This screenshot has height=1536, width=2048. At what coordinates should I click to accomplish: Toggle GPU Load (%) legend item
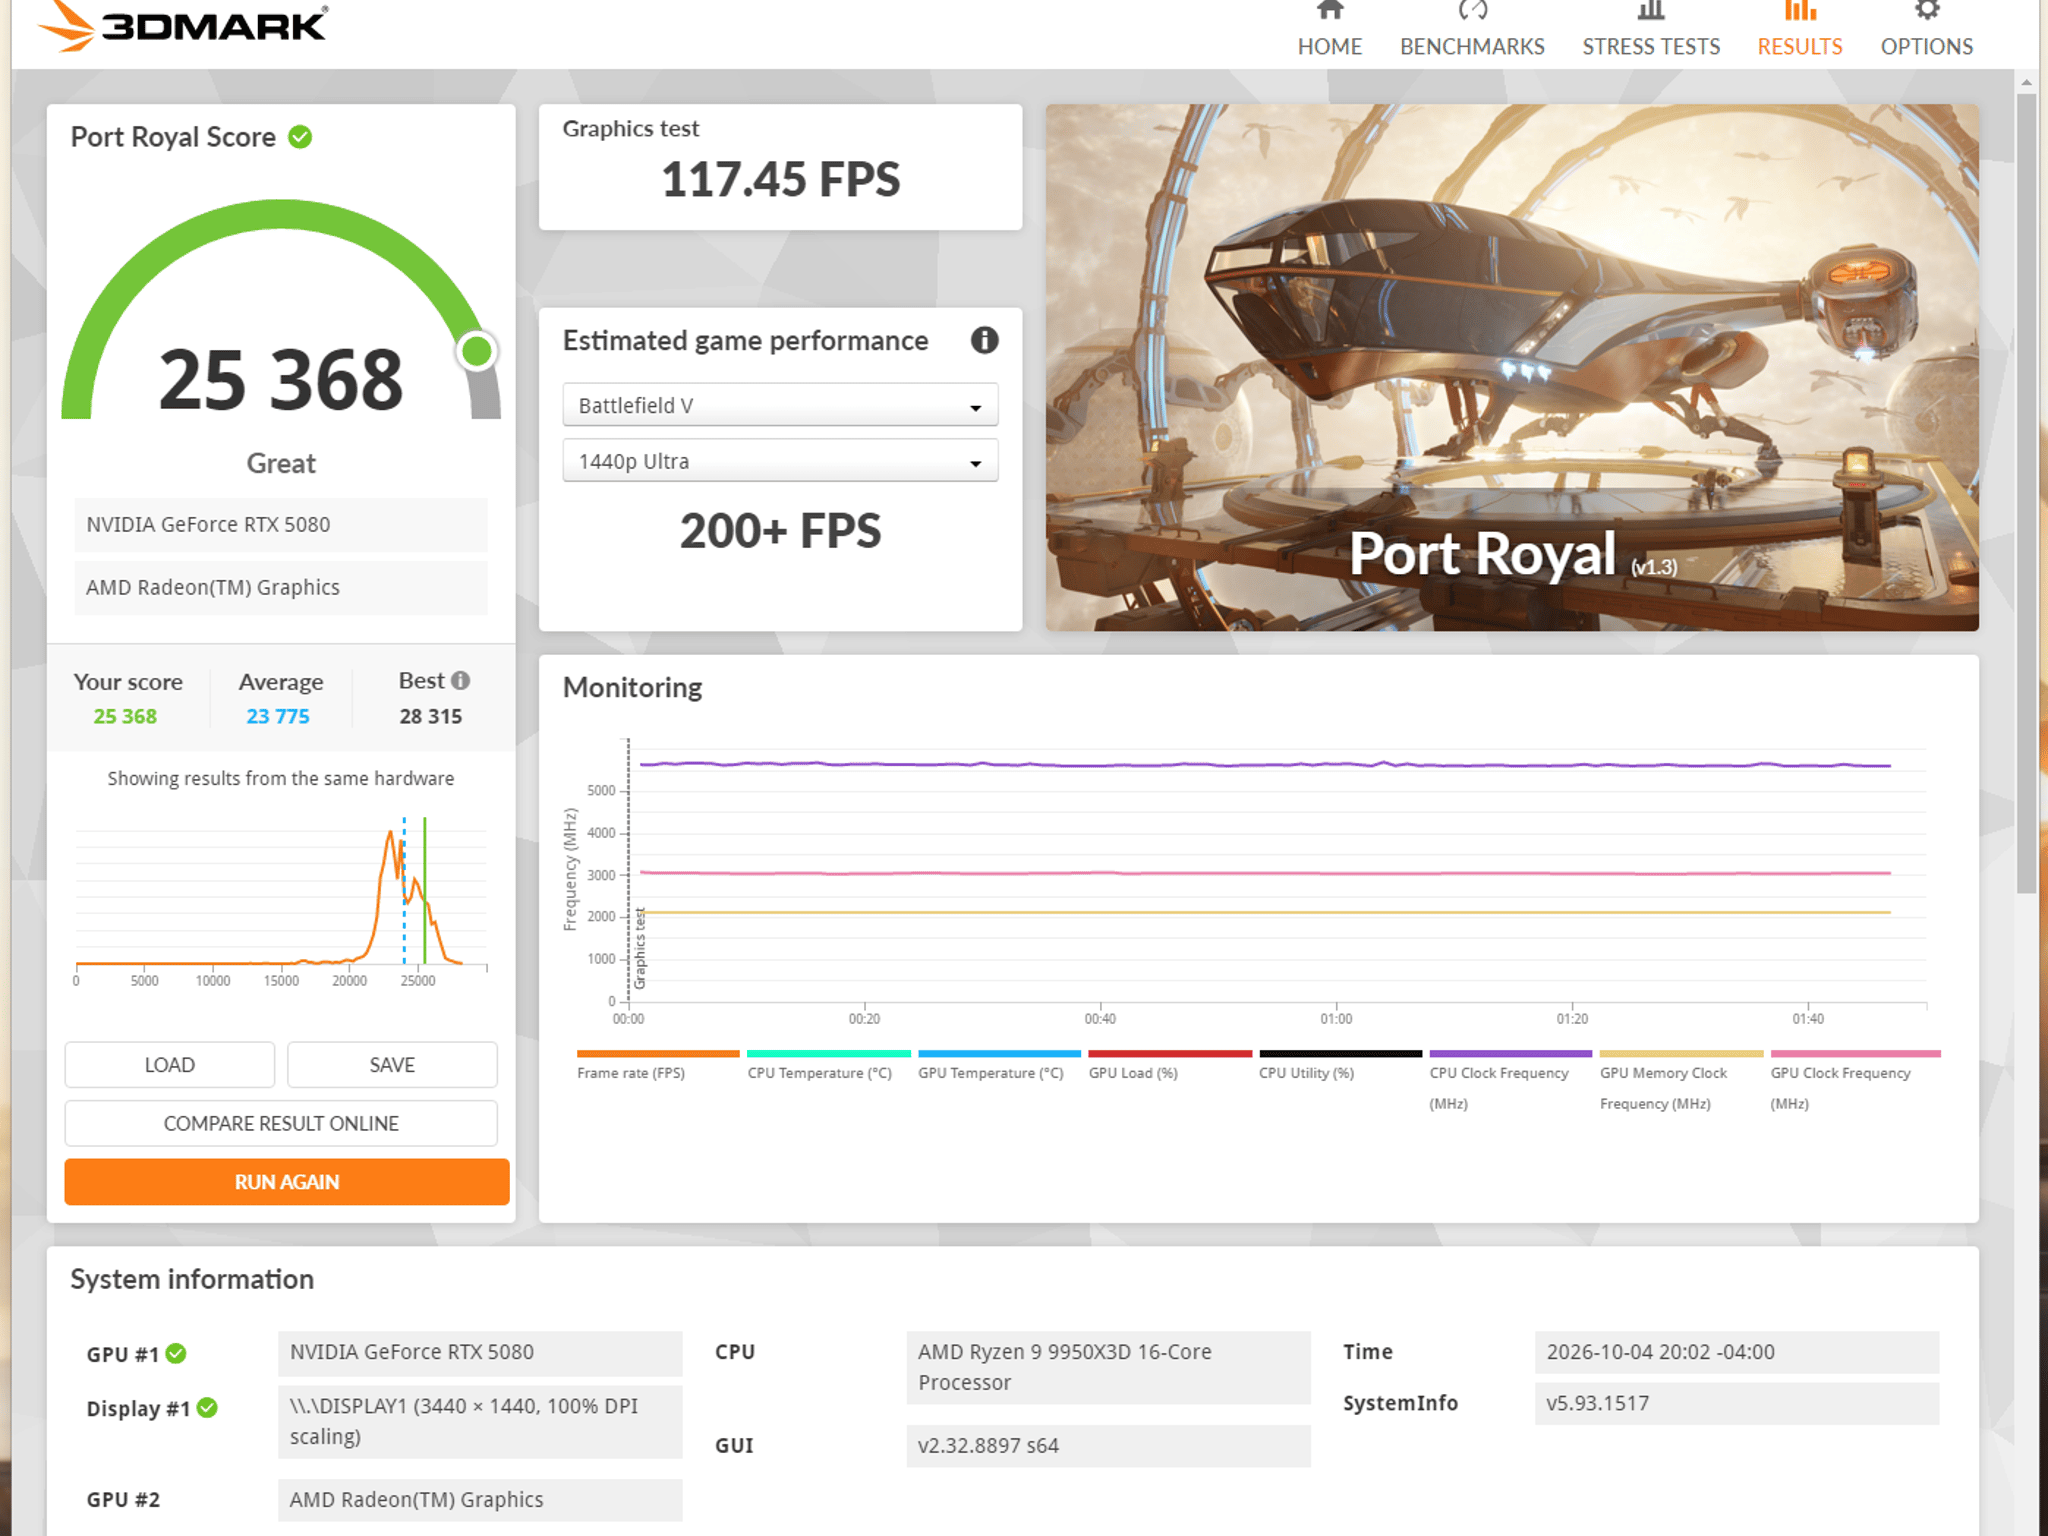[1169, 1064]
